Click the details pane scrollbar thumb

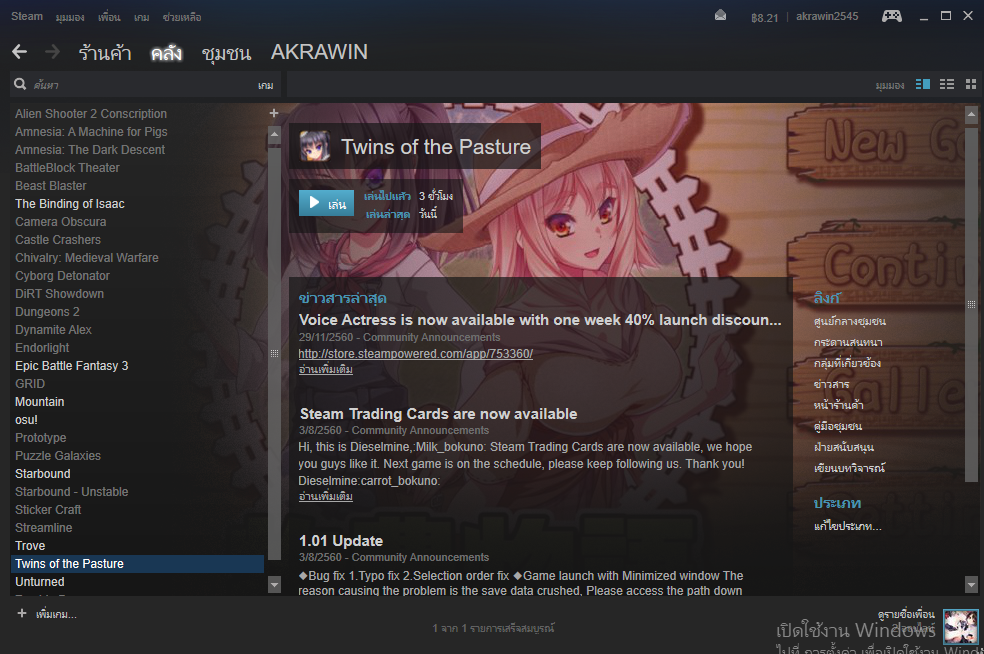coord(971,304)
